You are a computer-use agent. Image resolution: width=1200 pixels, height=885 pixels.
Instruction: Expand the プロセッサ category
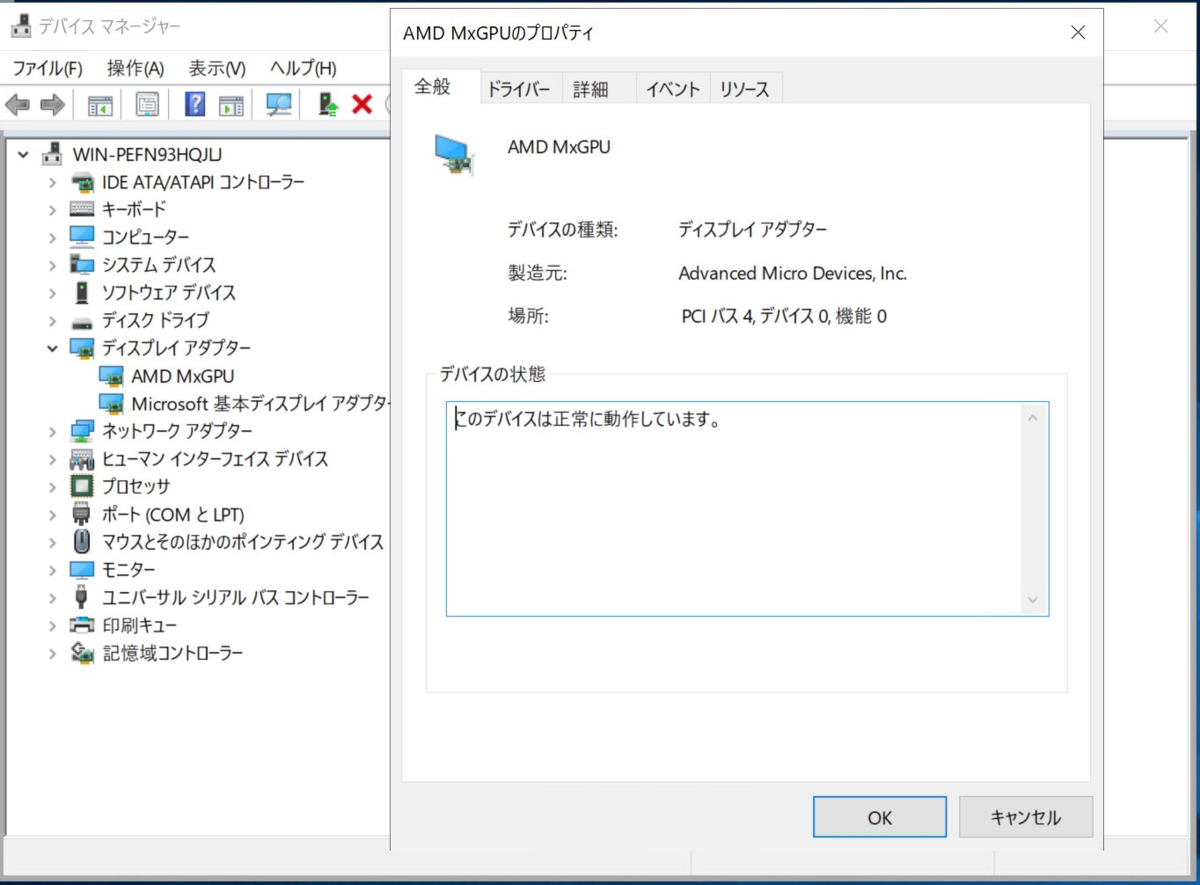pos(52,487)
